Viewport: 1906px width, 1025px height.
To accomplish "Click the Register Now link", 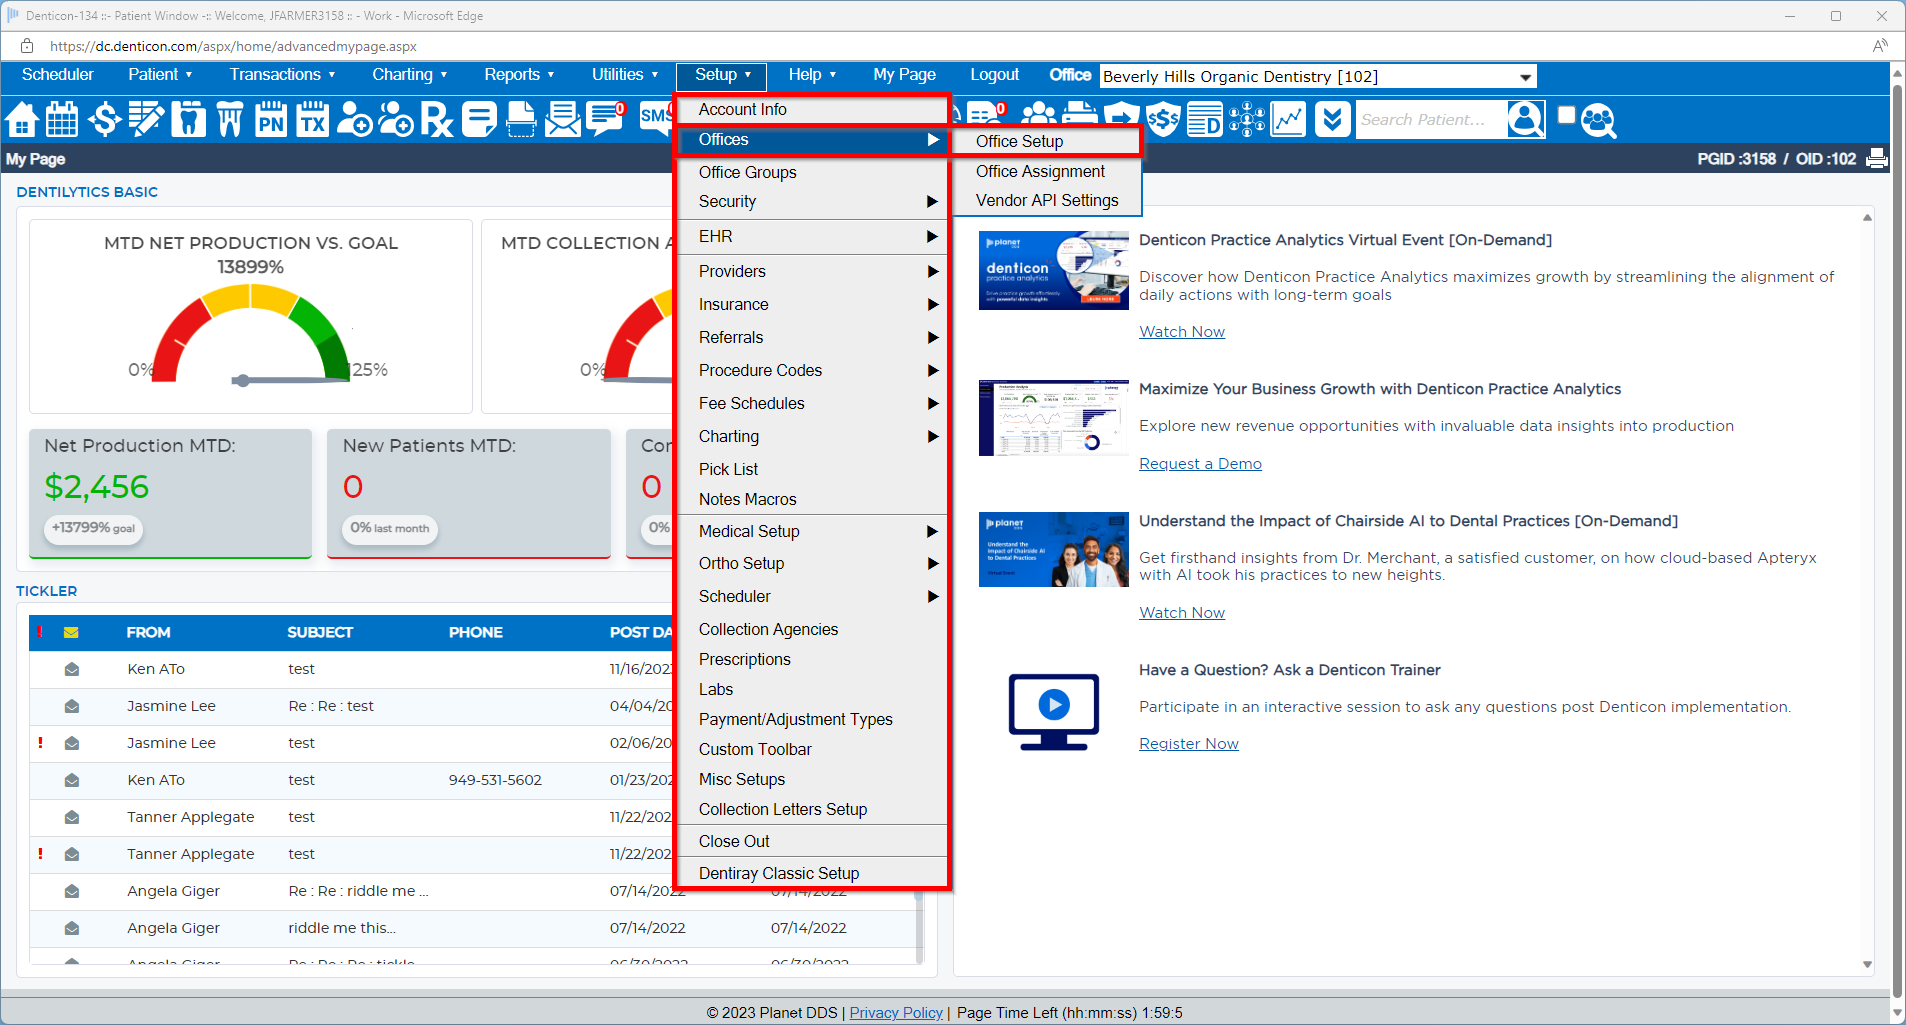I will 1189,744.
